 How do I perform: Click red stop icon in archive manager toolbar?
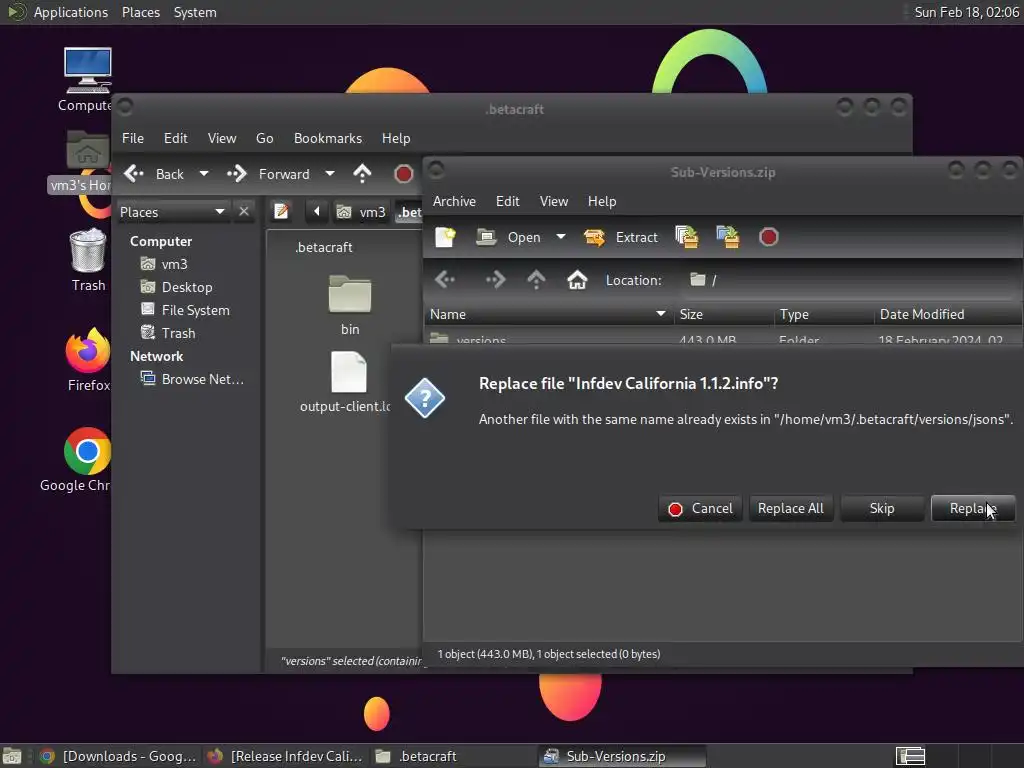coord(769,237)
